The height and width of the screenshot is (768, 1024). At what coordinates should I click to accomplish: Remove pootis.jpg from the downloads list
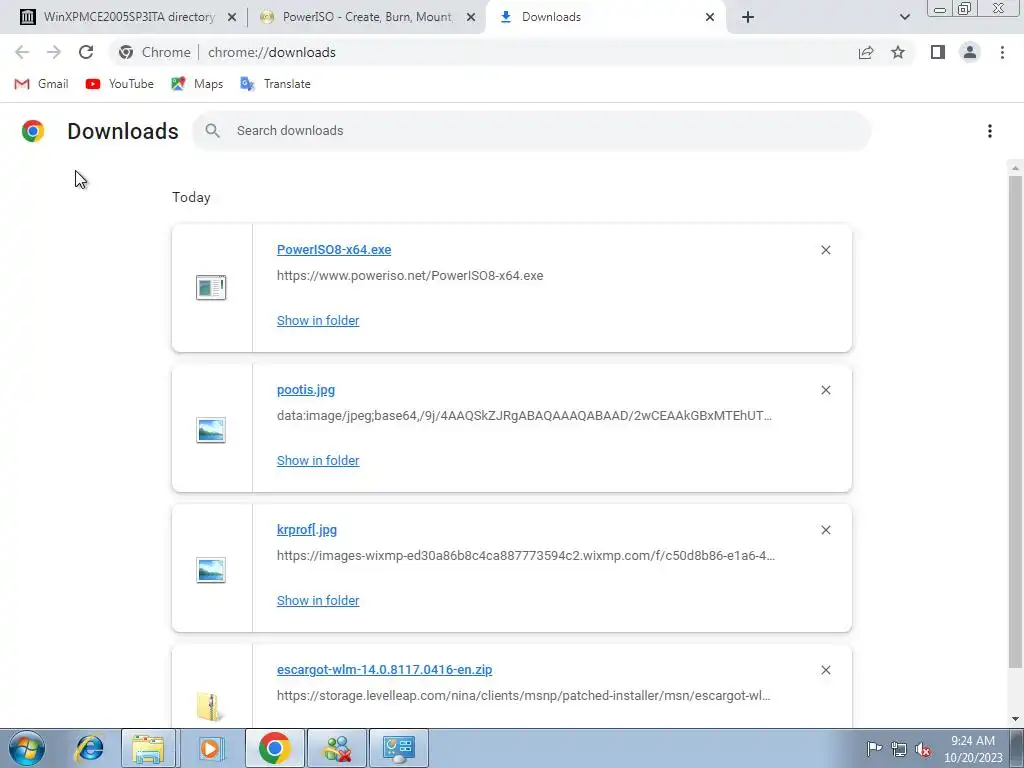[826, 390]
